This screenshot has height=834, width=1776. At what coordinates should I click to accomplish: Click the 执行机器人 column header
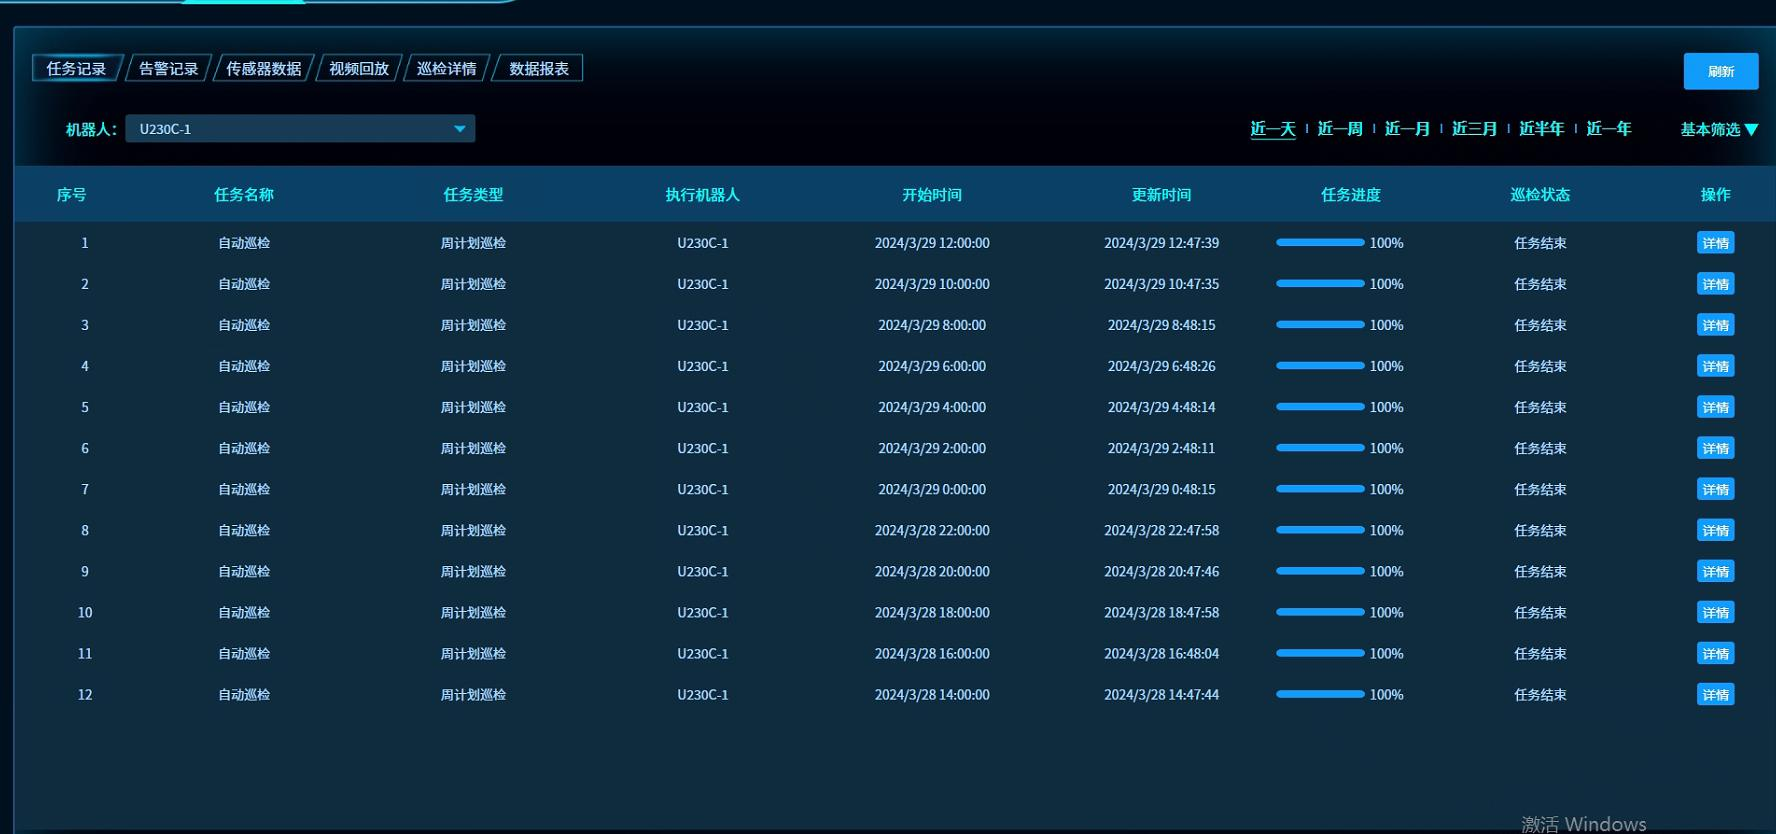(x=702, y=194)
